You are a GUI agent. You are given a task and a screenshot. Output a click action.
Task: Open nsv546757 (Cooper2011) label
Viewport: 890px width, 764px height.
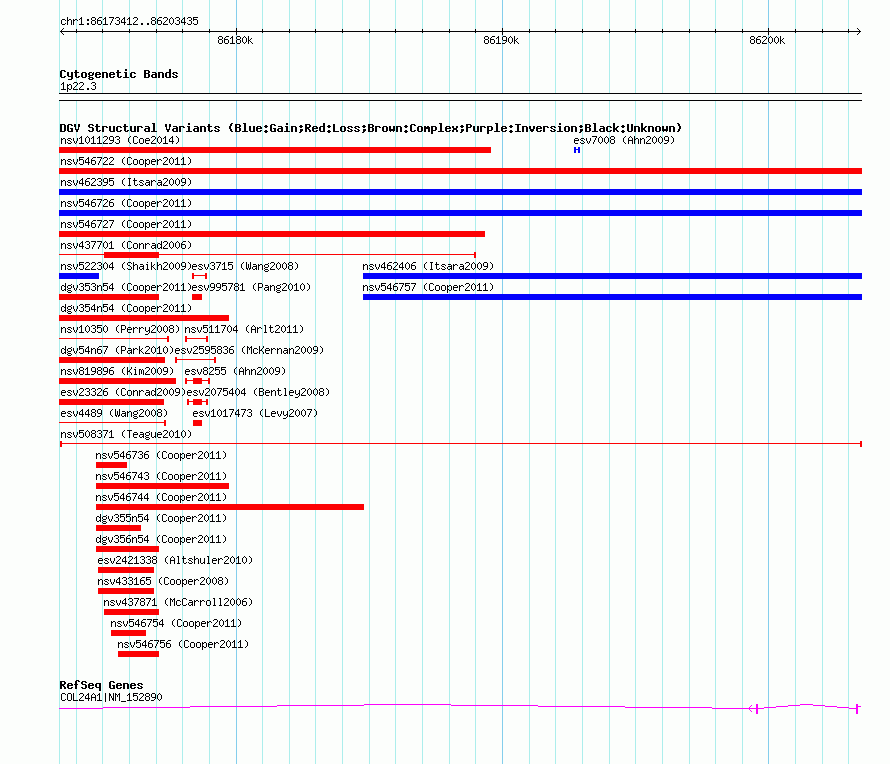pos(428,287)
